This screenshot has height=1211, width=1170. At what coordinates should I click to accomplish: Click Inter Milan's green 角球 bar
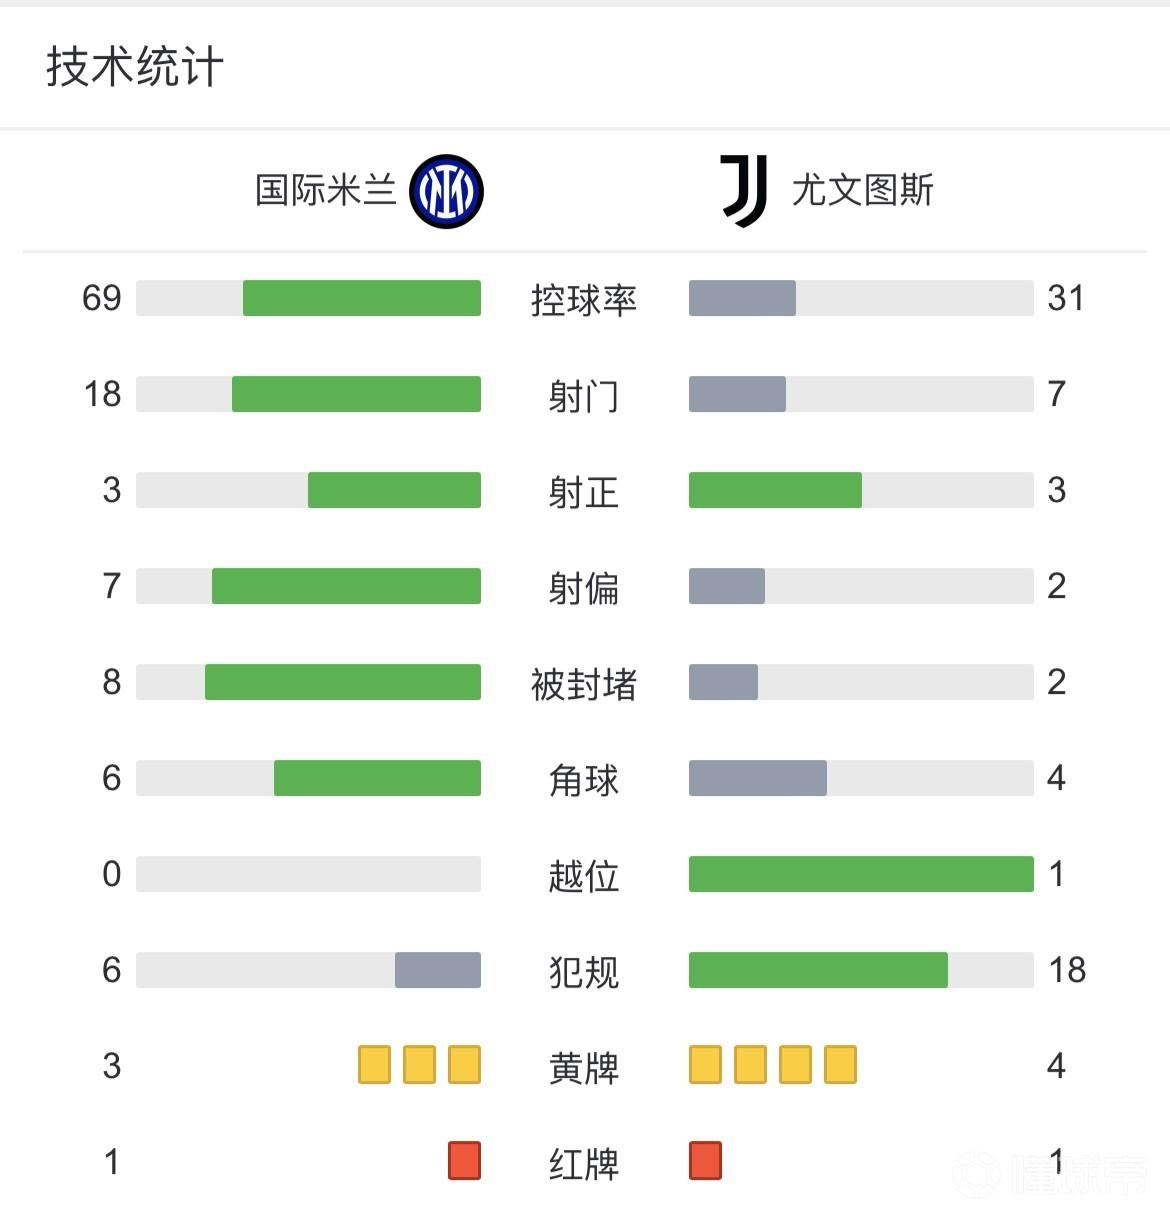(377, 778)
